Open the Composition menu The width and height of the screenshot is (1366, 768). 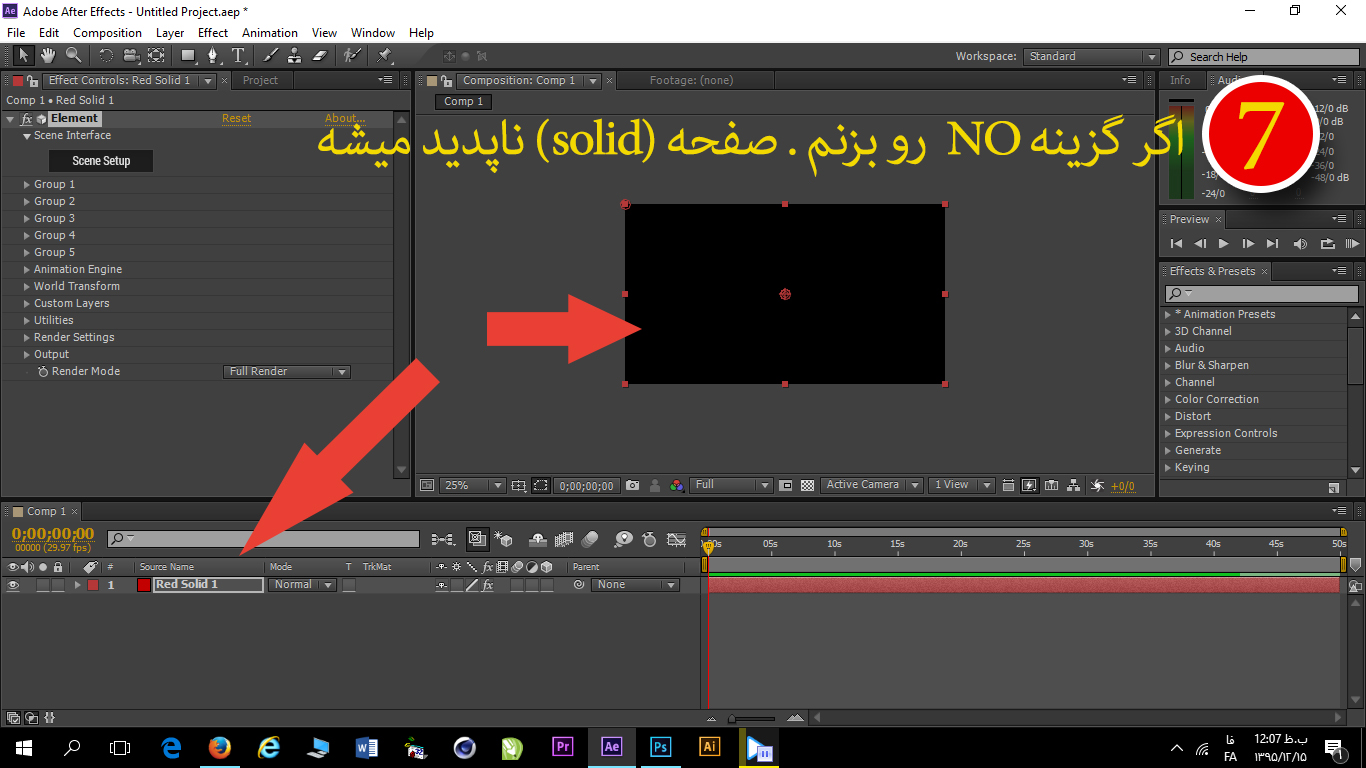coord(107,33)
